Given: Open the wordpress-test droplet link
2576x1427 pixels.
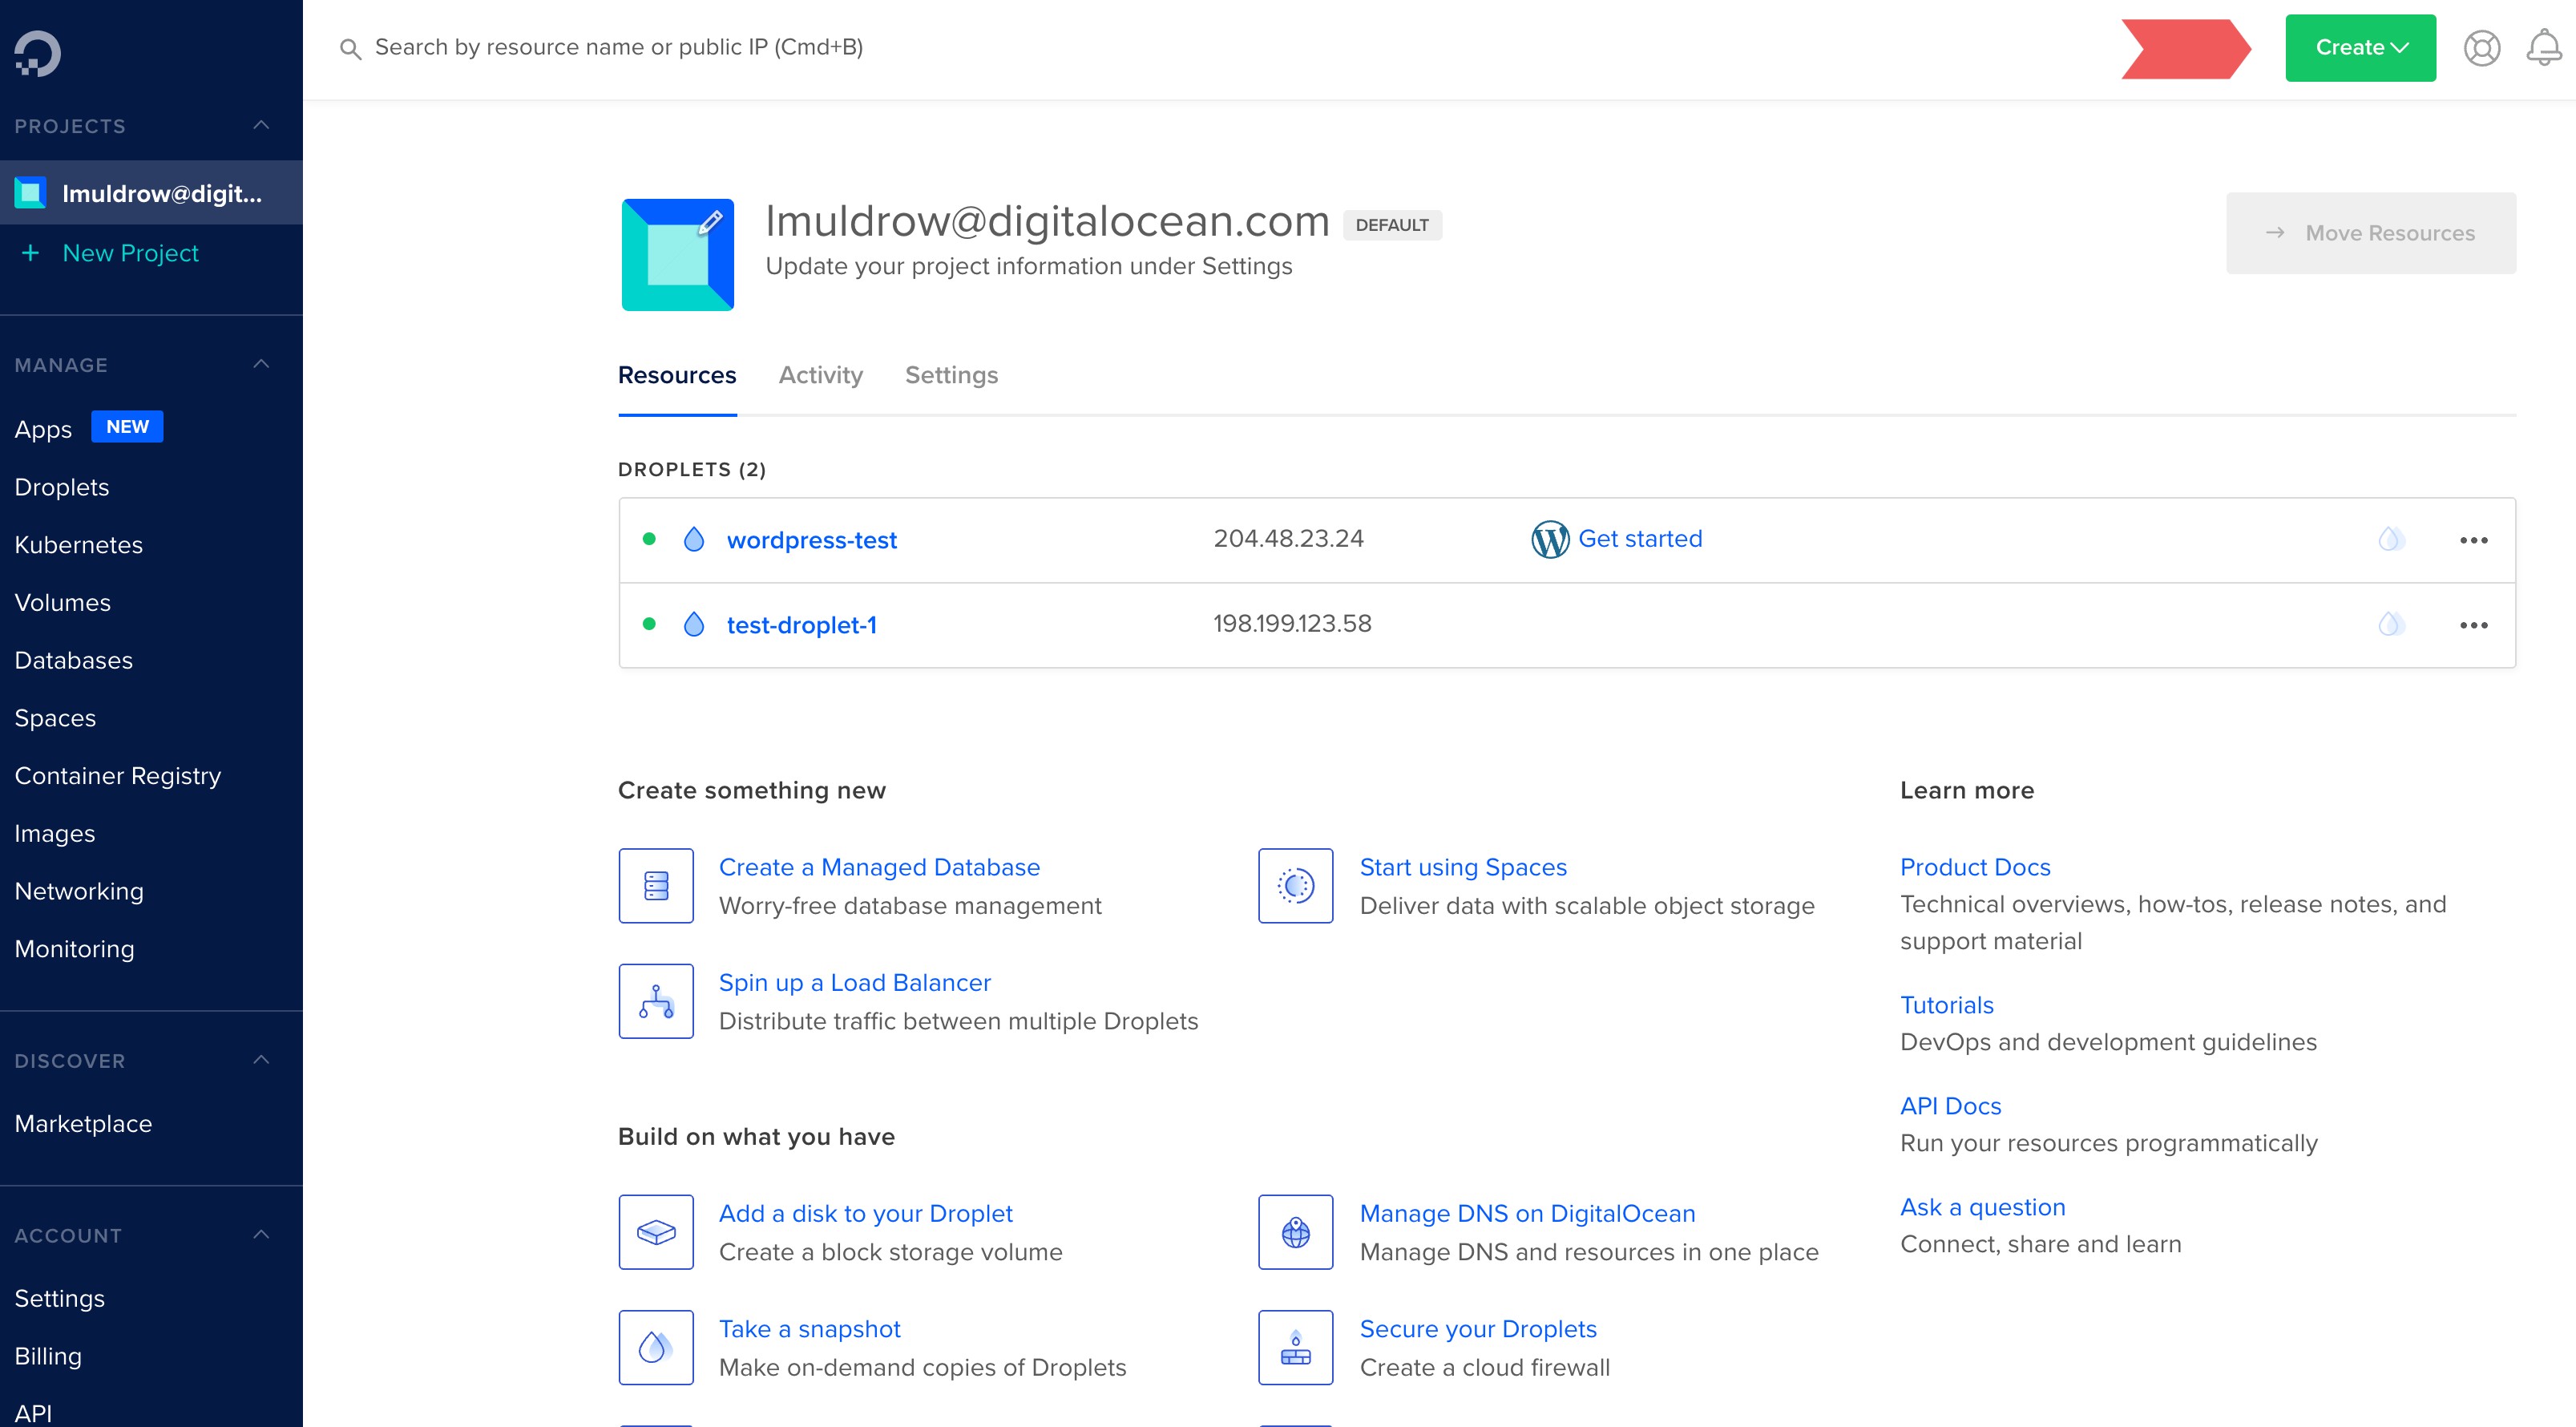Looking at the screenshot, I should click(x=811, y=540).
